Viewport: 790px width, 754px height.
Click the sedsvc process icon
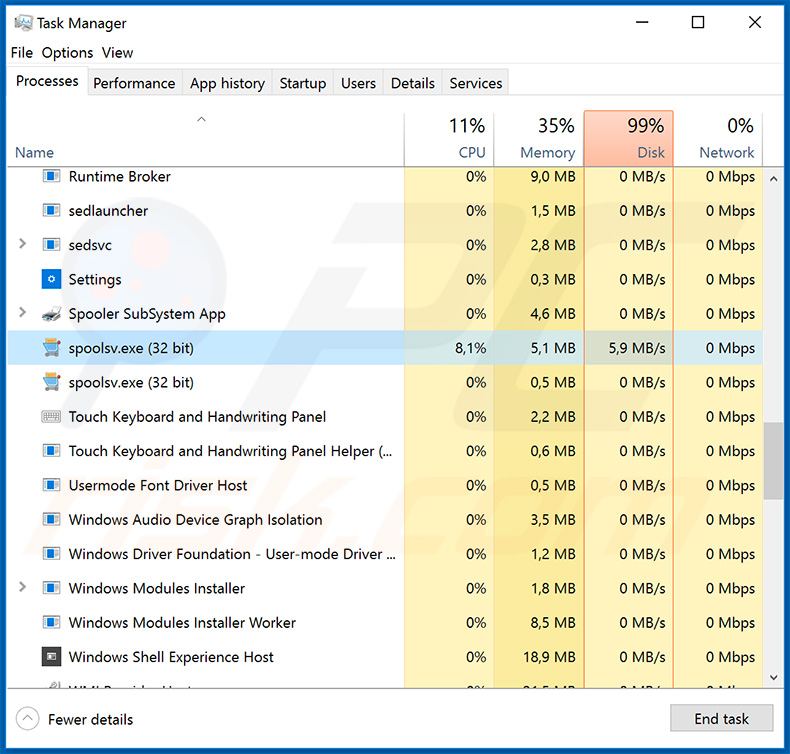[51, 245]
